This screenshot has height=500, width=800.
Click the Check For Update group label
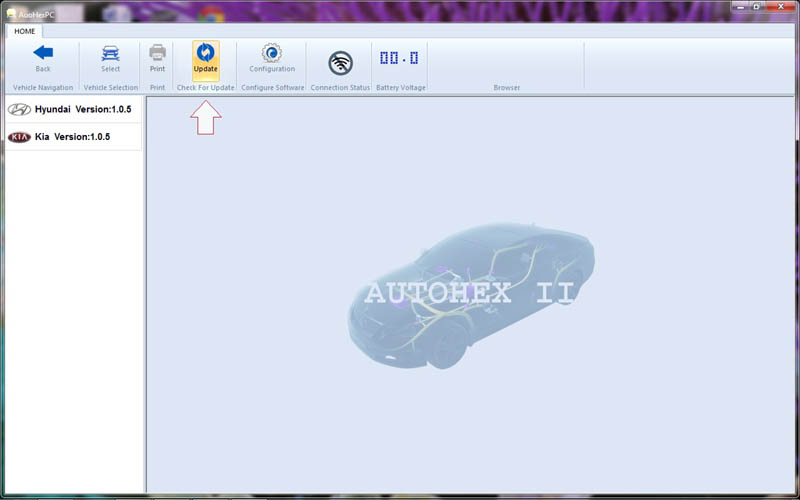[x=206, y=88]
